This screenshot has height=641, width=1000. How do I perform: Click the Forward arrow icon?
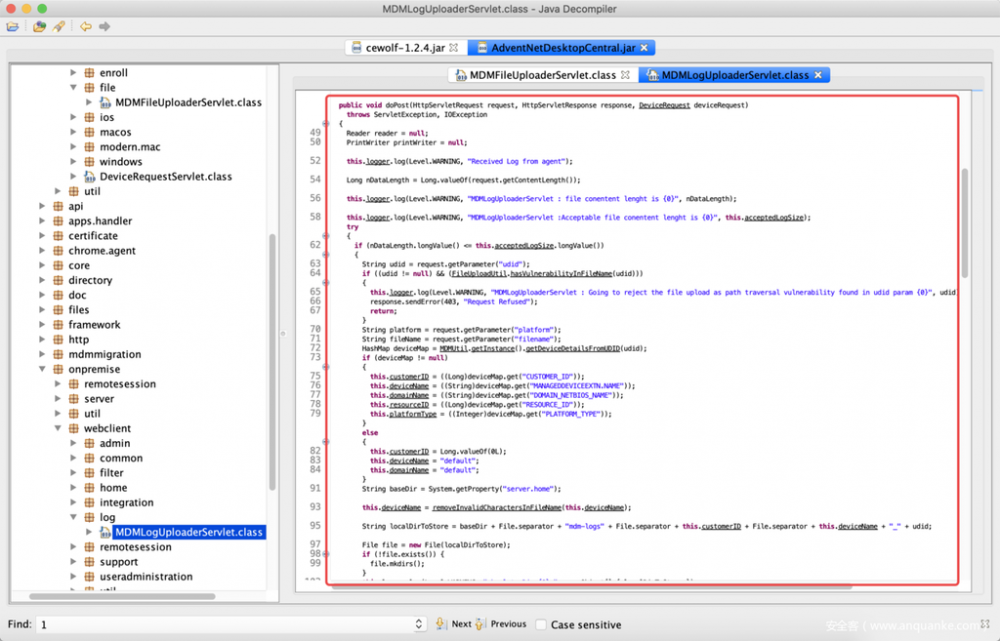(104, 27)
